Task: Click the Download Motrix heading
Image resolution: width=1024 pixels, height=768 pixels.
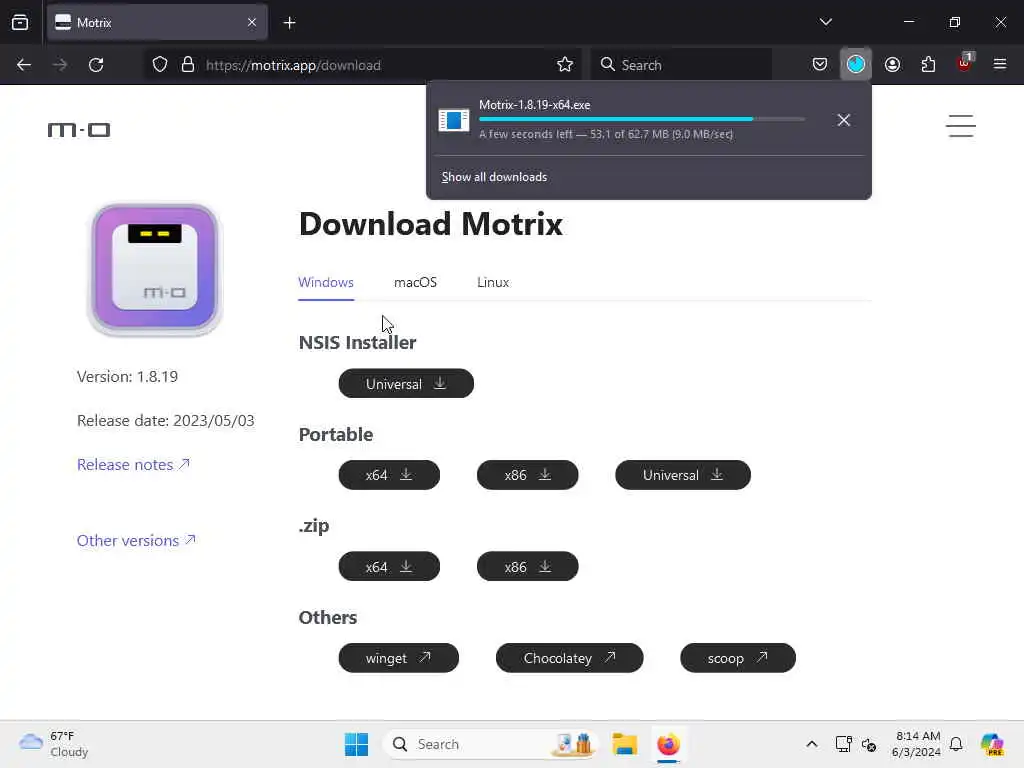Action: pos(430,224)
